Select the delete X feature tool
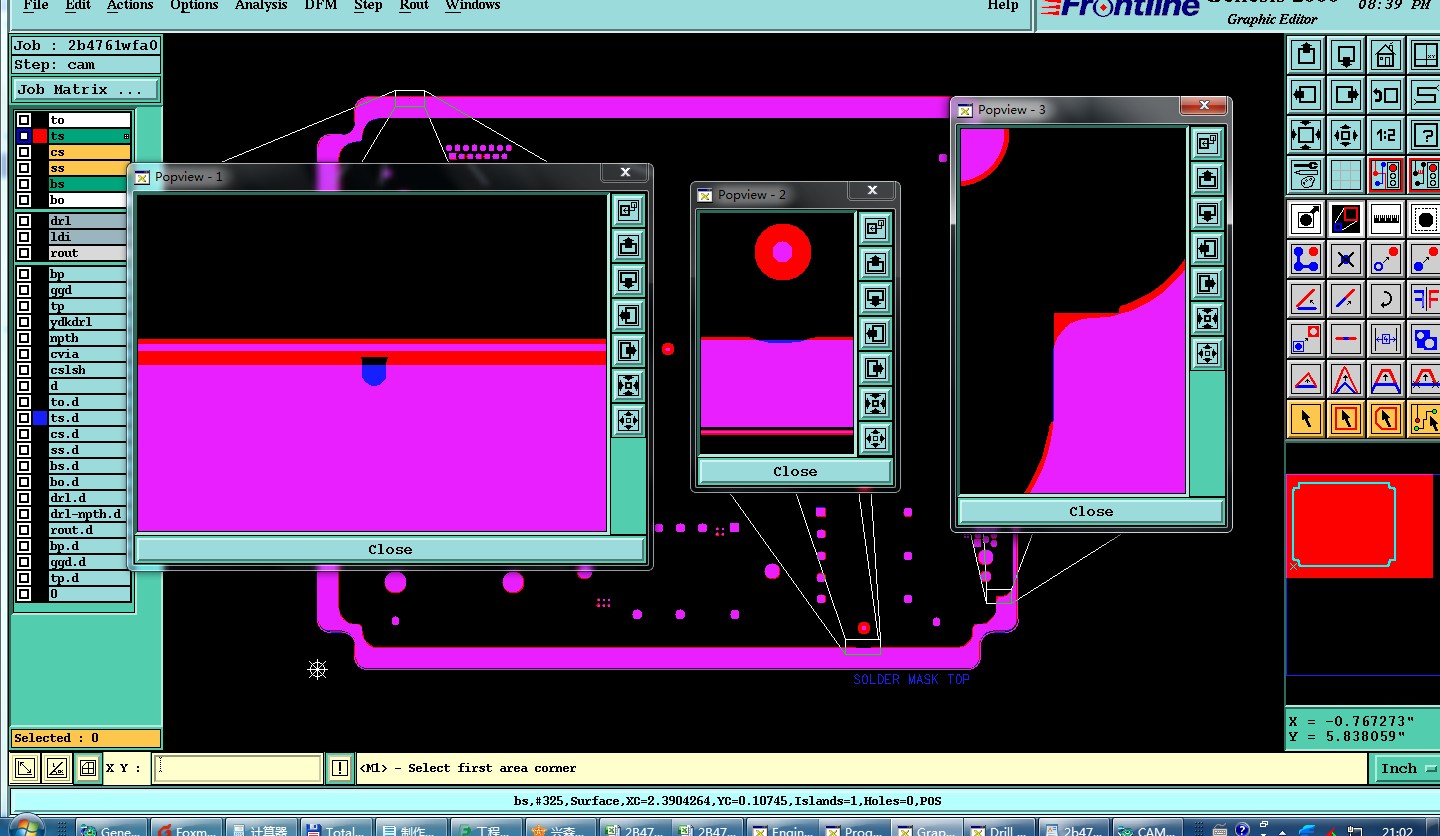The height and width of the screenshot is (836, 1440). point(1346,258)
